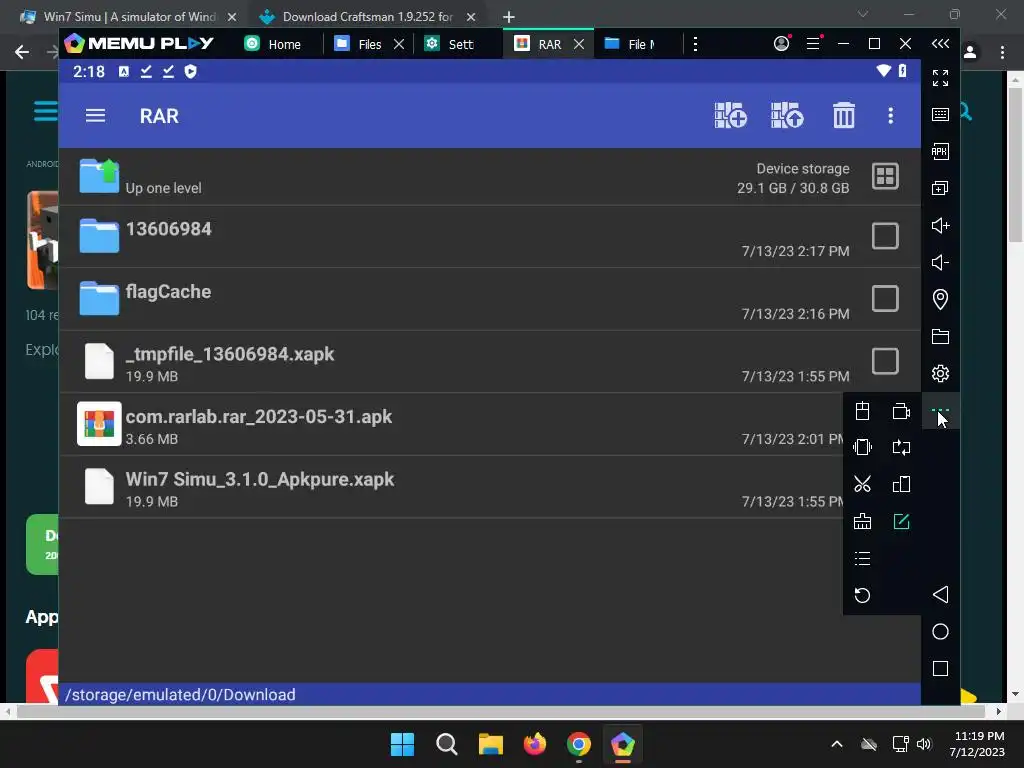Switch to the Home tab in MEmu
Screen dimensions: 1024x768
pos(273,44)
